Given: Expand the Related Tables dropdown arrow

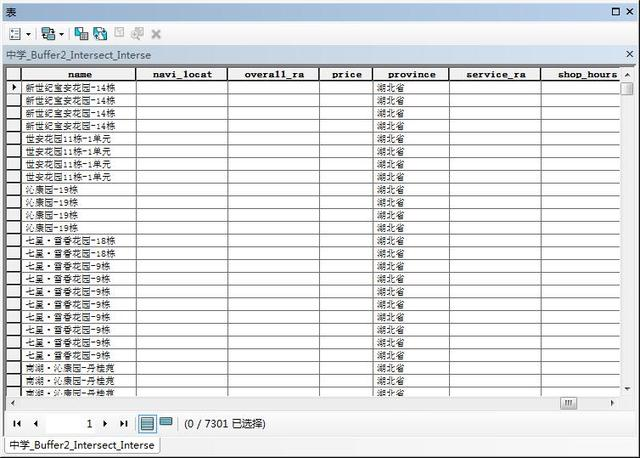Looking at the screenshot, I should point(62,34).
